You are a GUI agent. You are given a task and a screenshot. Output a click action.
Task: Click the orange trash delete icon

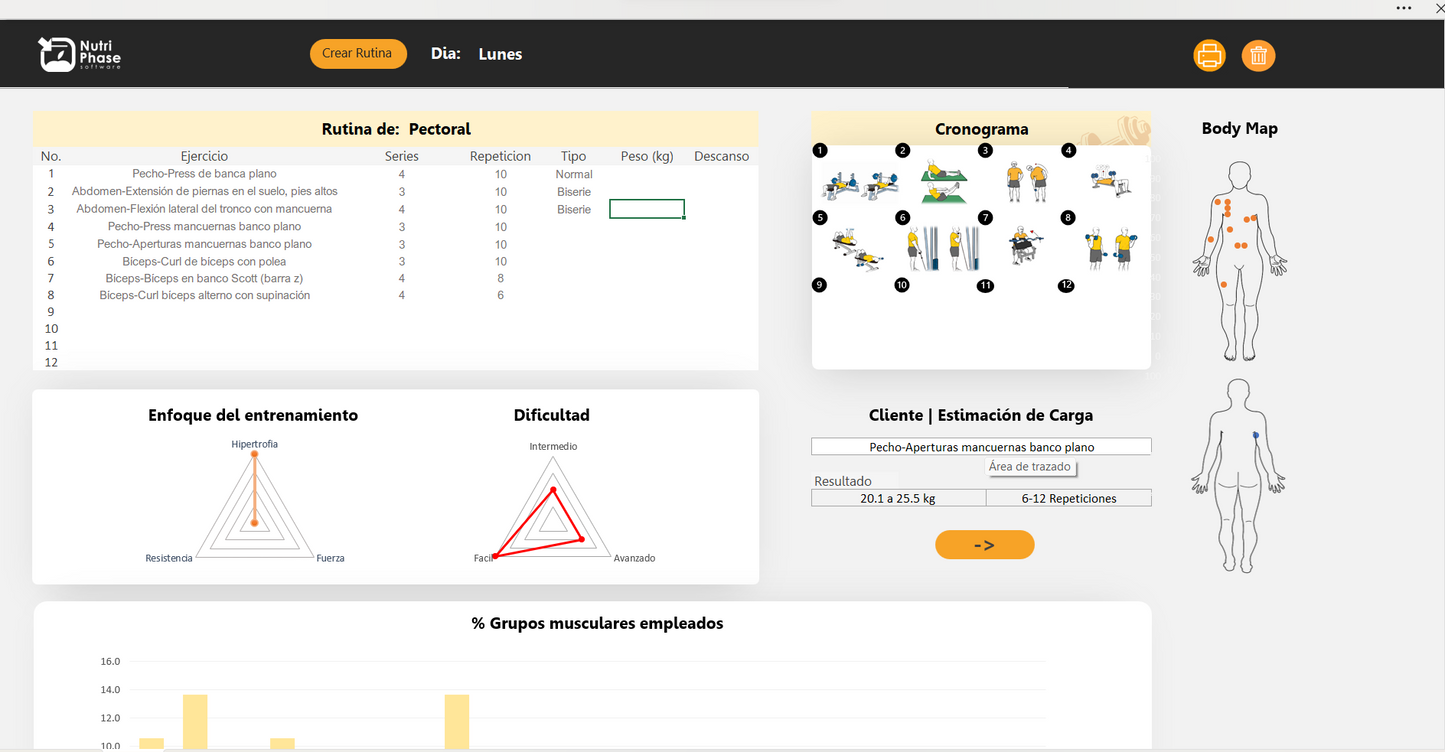click(1258, 55)
